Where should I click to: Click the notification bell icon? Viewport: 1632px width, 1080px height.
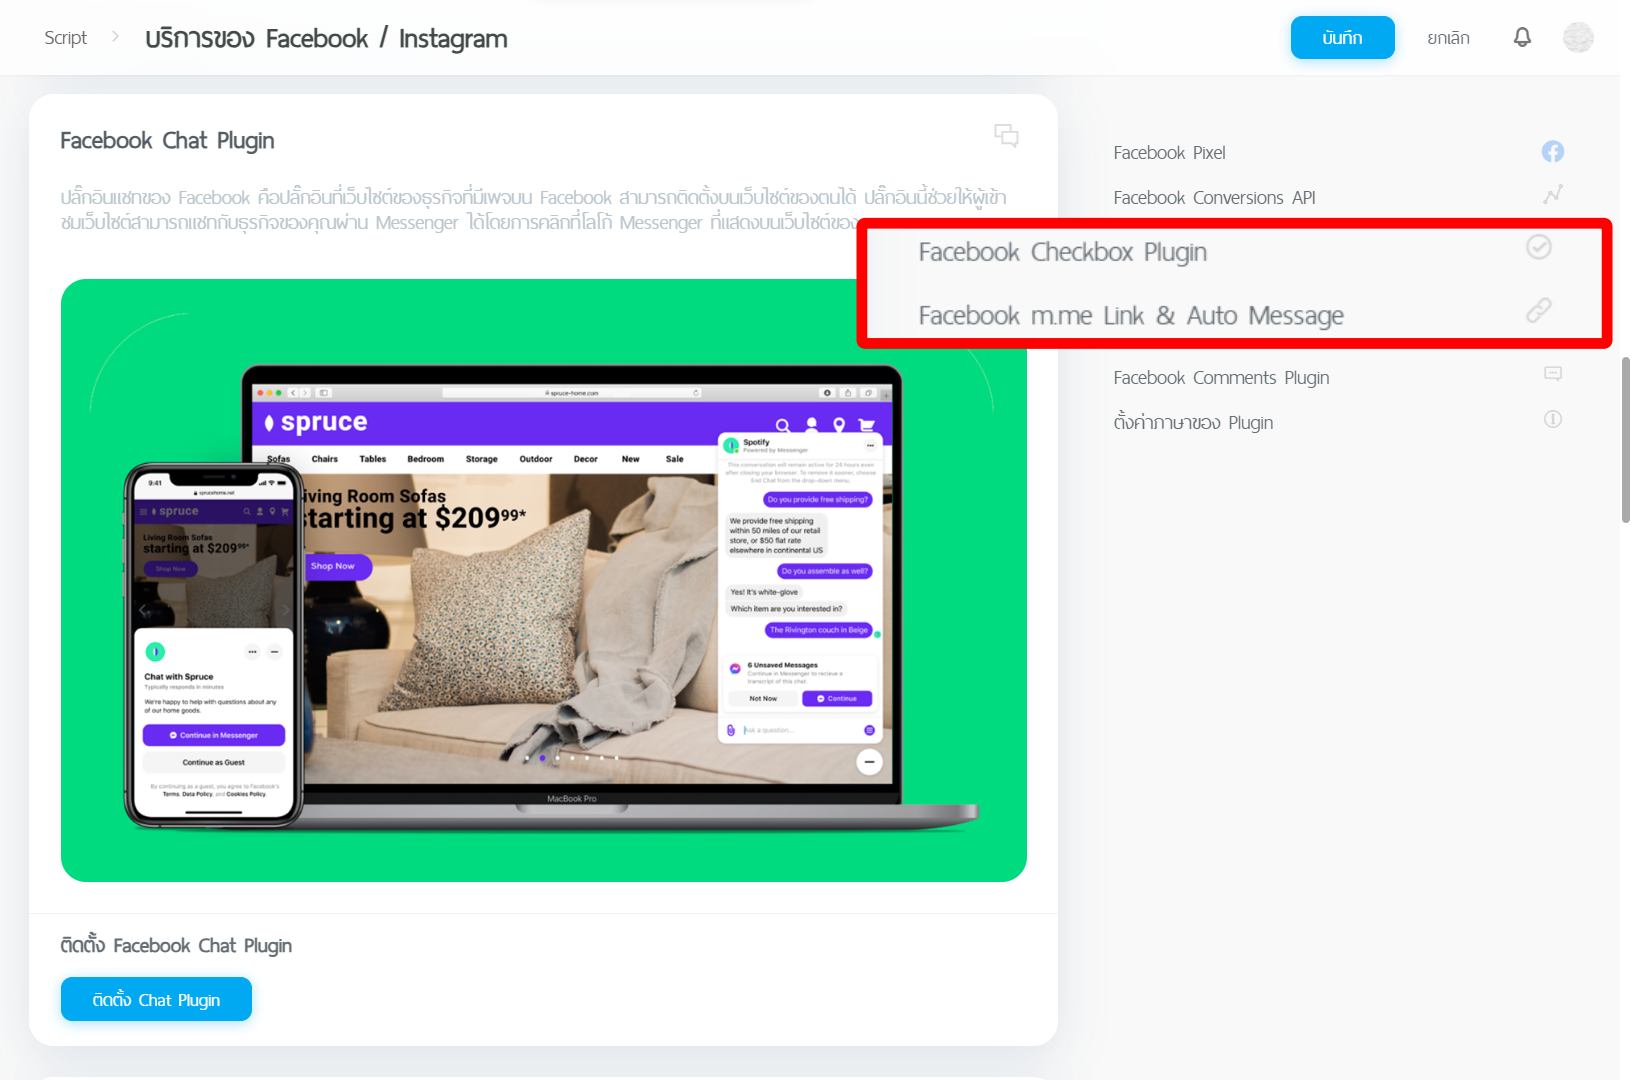point(1522,38)
